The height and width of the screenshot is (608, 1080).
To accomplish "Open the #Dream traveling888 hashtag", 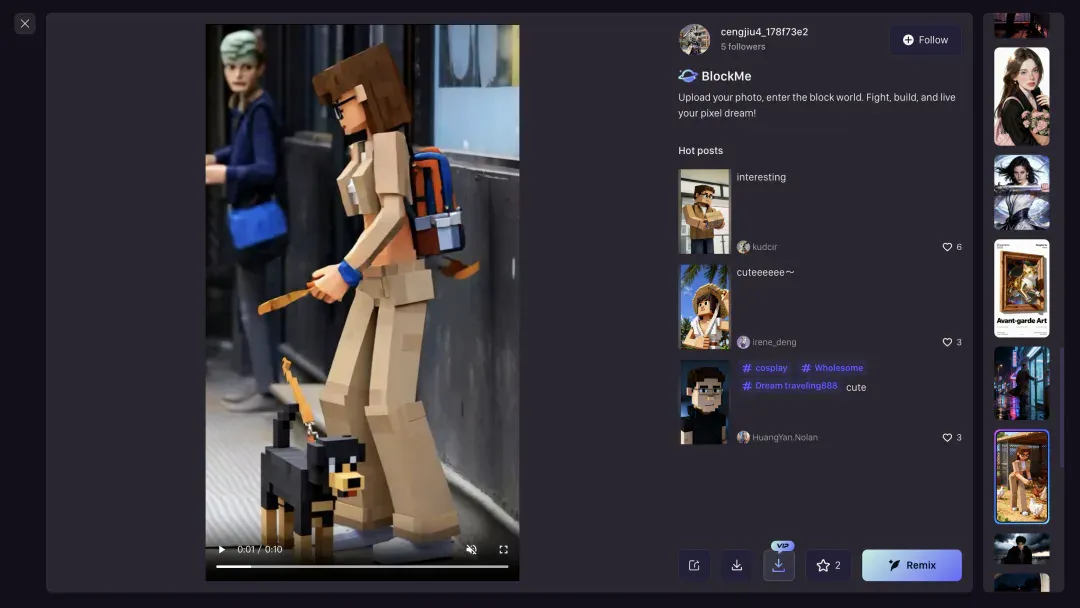I will pos(789,386).
